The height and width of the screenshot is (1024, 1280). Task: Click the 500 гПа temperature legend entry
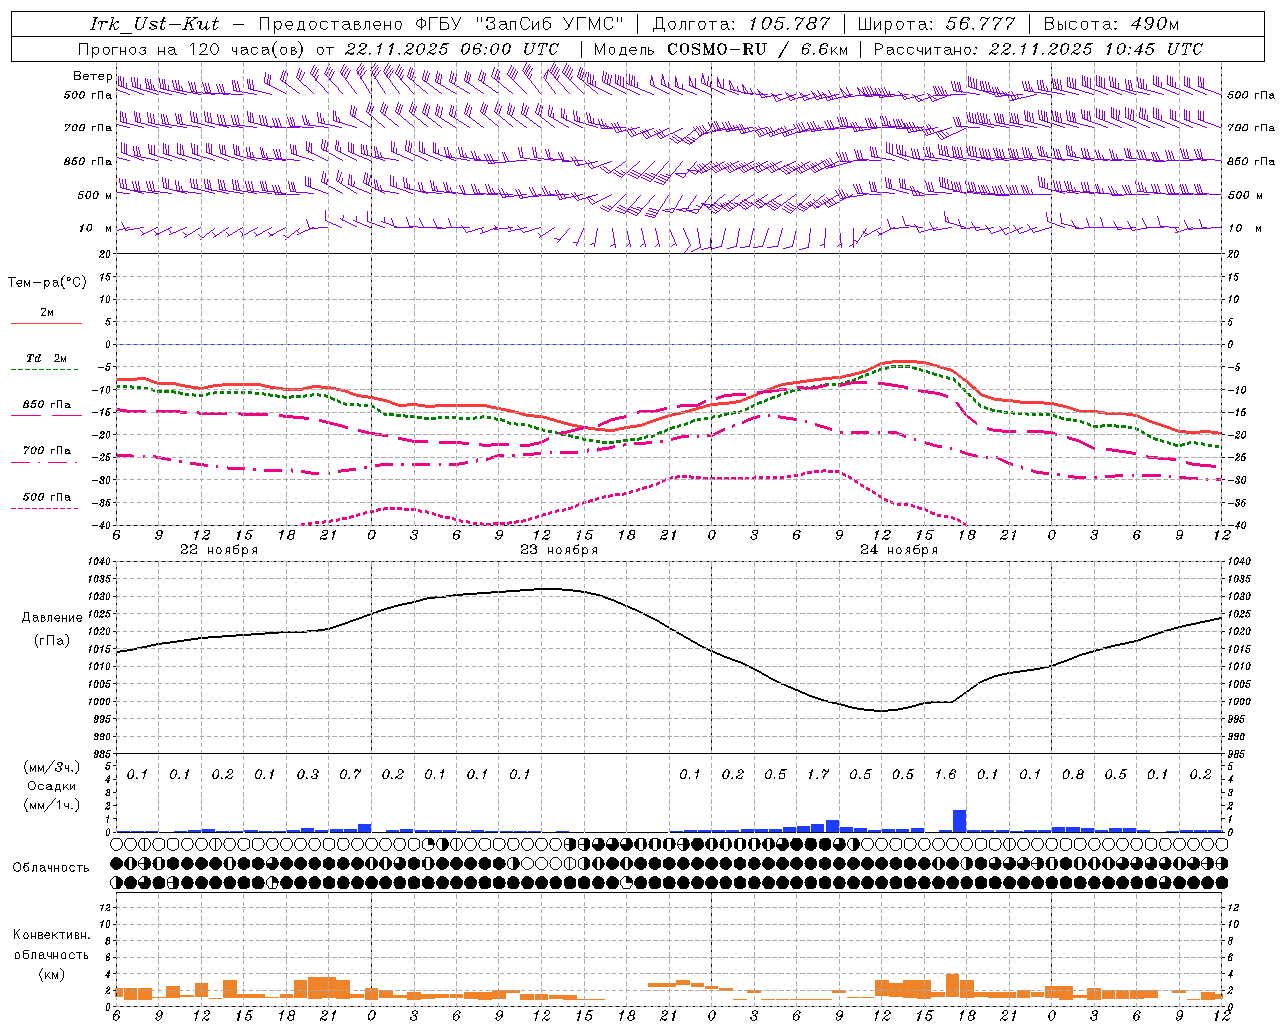[x=46, y=500]
